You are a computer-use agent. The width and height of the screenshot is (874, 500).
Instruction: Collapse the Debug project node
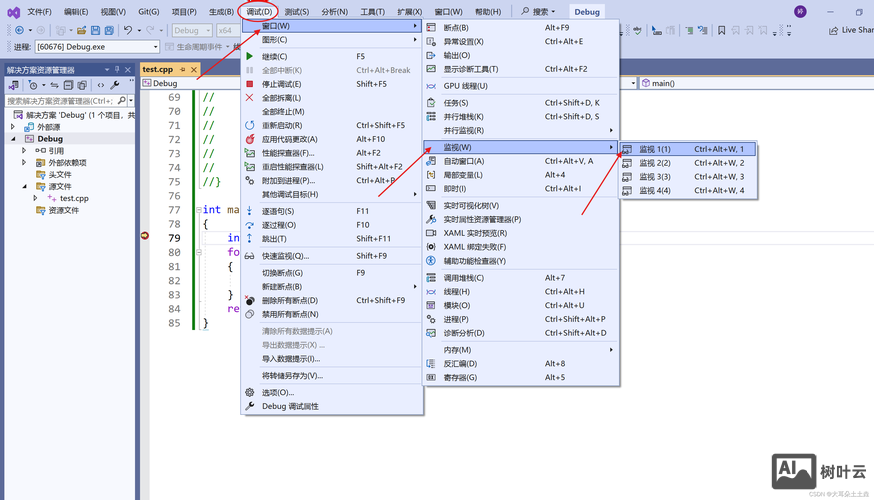pyautogui.click(x=13, y=139)
